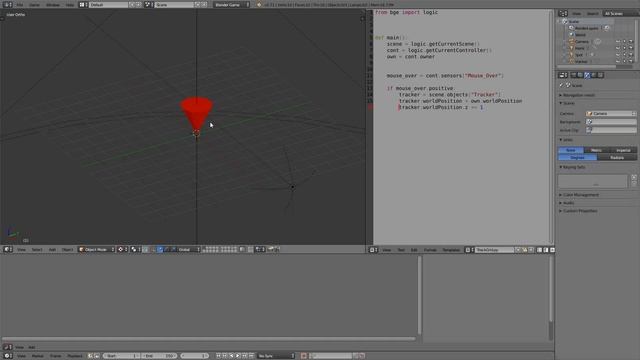The width and height of the screenshot is (640, 360).
Task: Add a new keying set
Action: [x=634, y=178]
